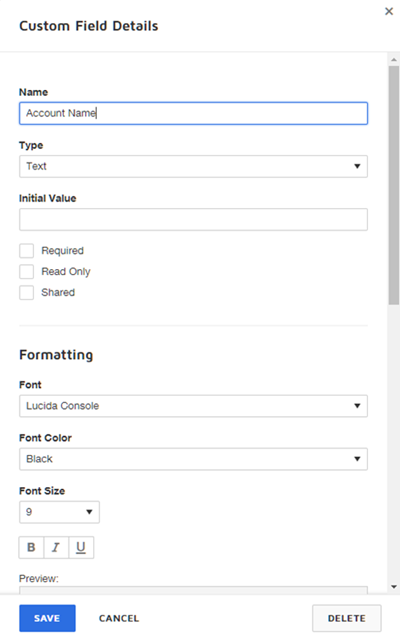Click the Initial Value label
This screenshot has width=400, height=640.
[47, 198]
